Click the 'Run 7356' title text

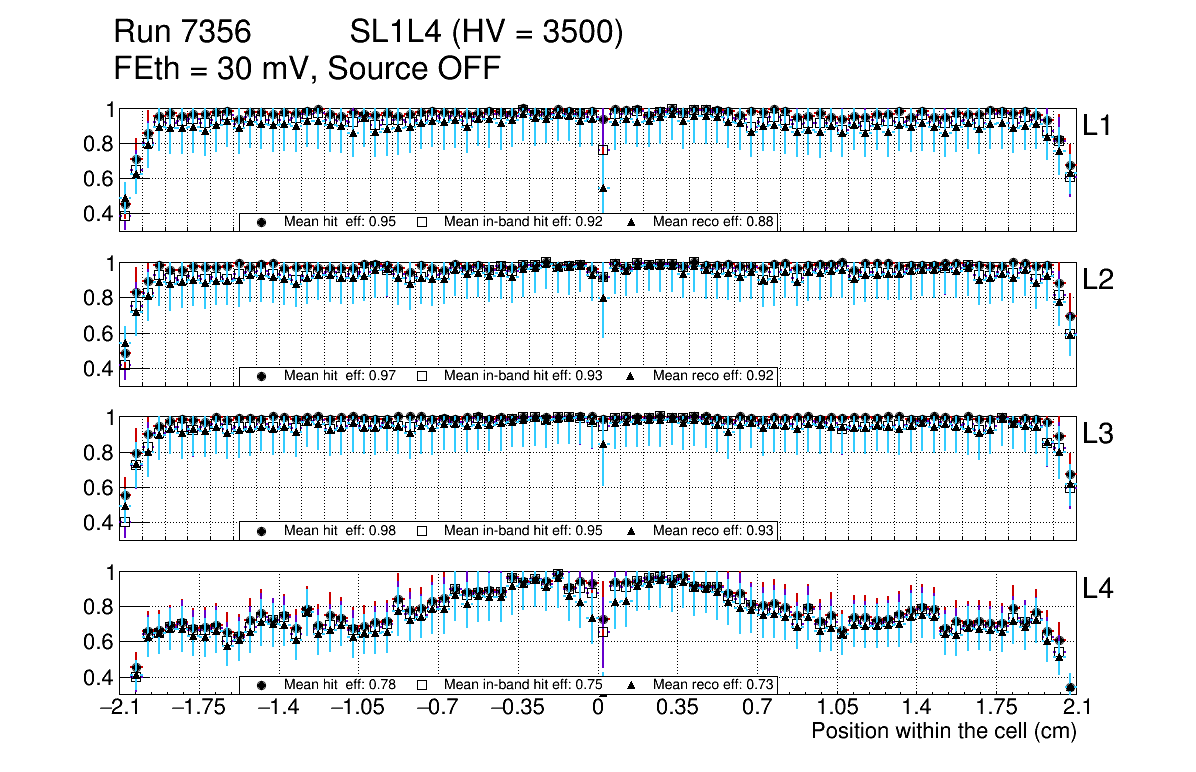coord(180,34)
